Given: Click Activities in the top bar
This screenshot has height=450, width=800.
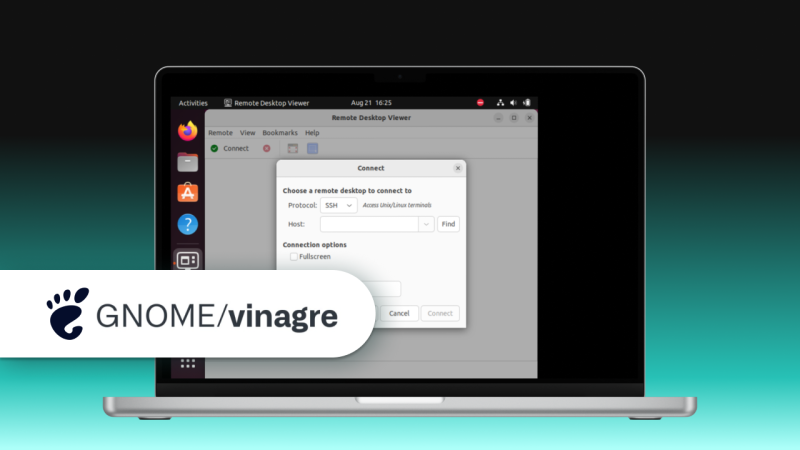Looking at the screenshot, I should [193, 103].
